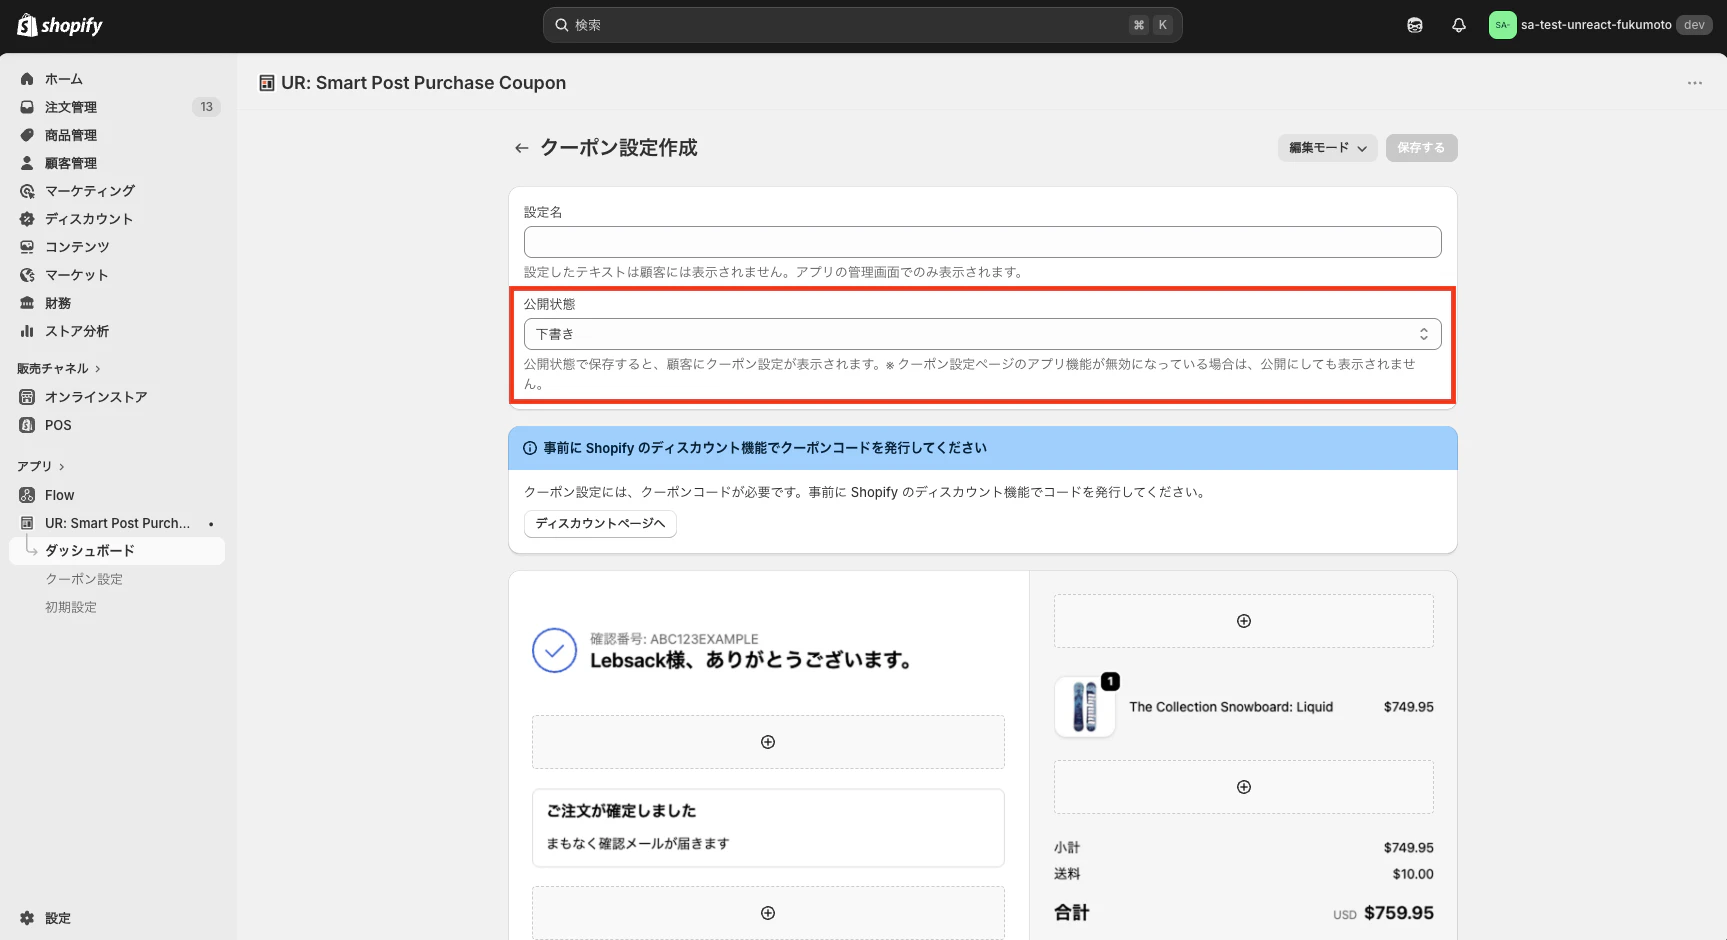Click the Shopify logo
The image size is (1727, 940).
(x=60, y=25)
